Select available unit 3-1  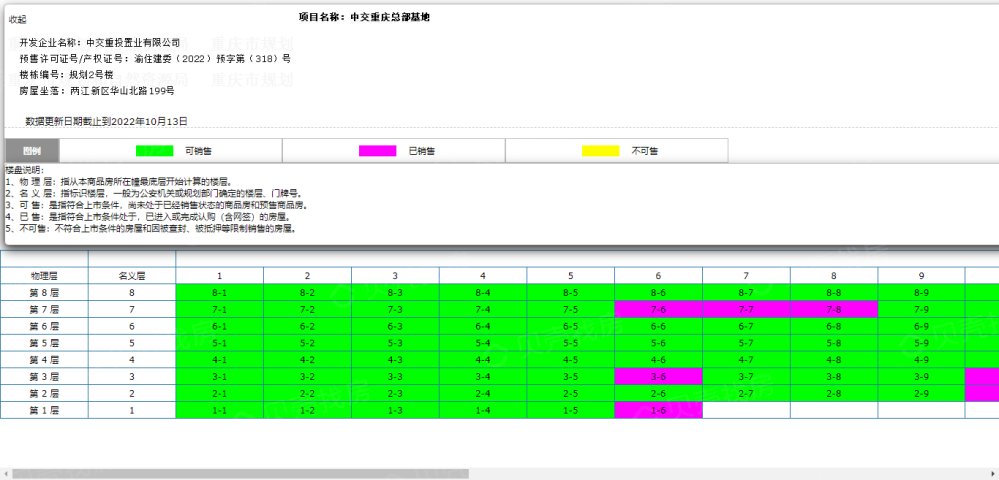click(220, 376)
